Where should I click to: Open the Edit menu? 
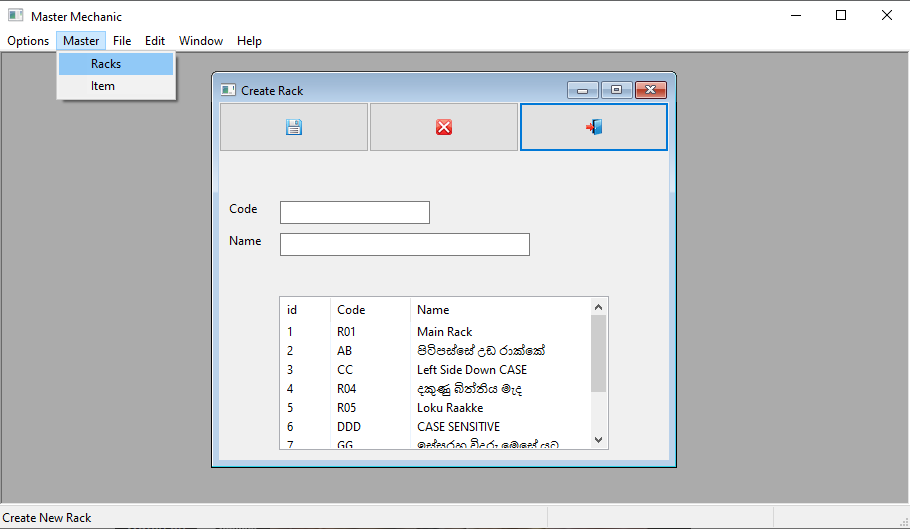click(x=155, y=41)
